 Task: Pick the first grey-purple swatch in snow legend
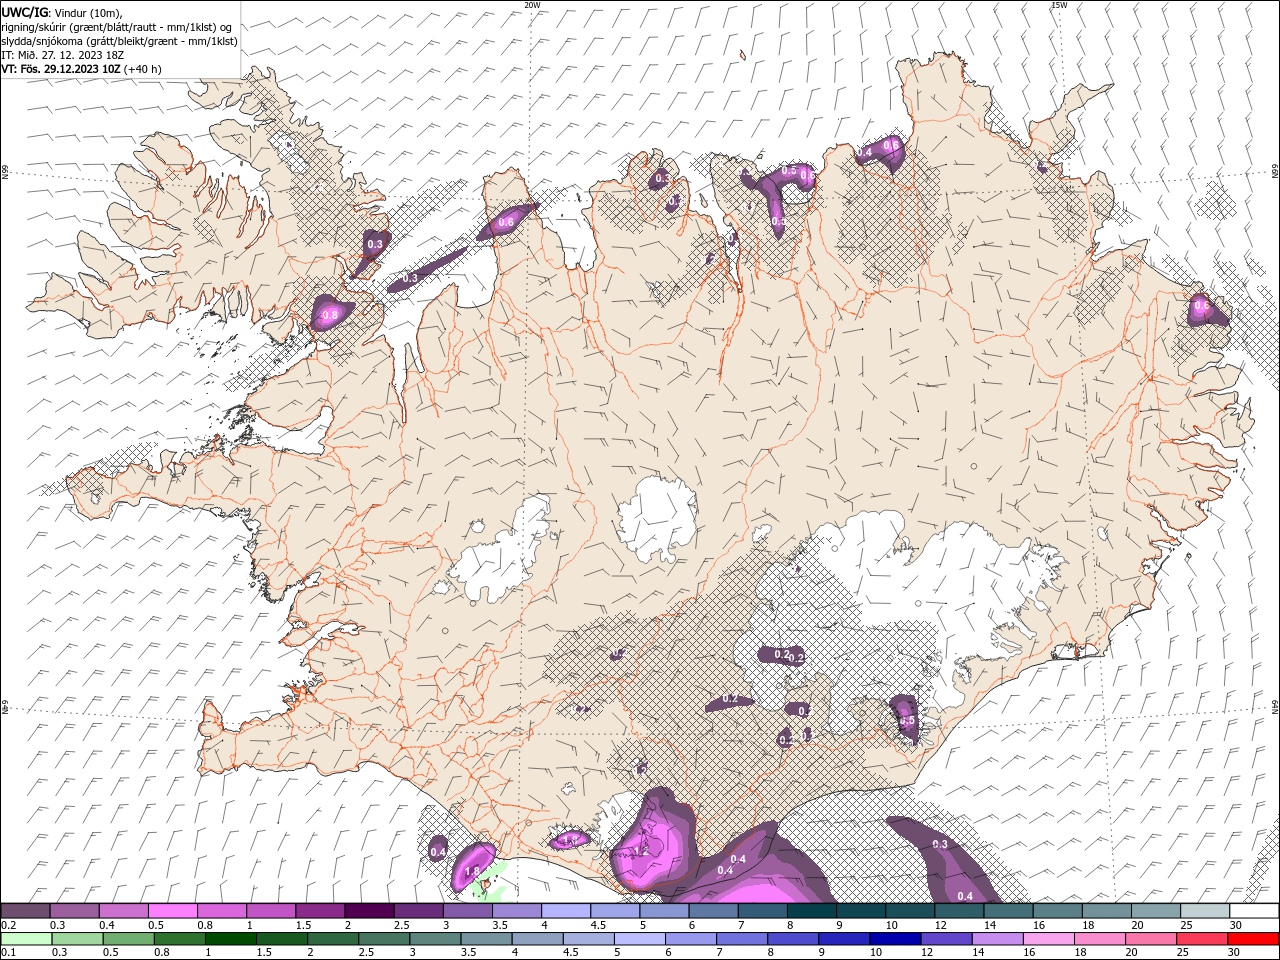tap(25, 911)
